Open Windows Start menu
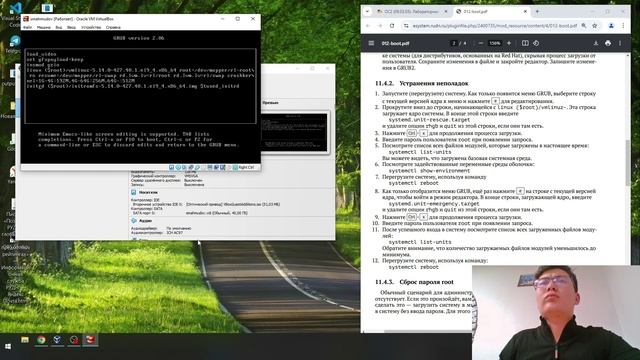The width and height of the screenshot is (640, 360). [x=8, y=347]
